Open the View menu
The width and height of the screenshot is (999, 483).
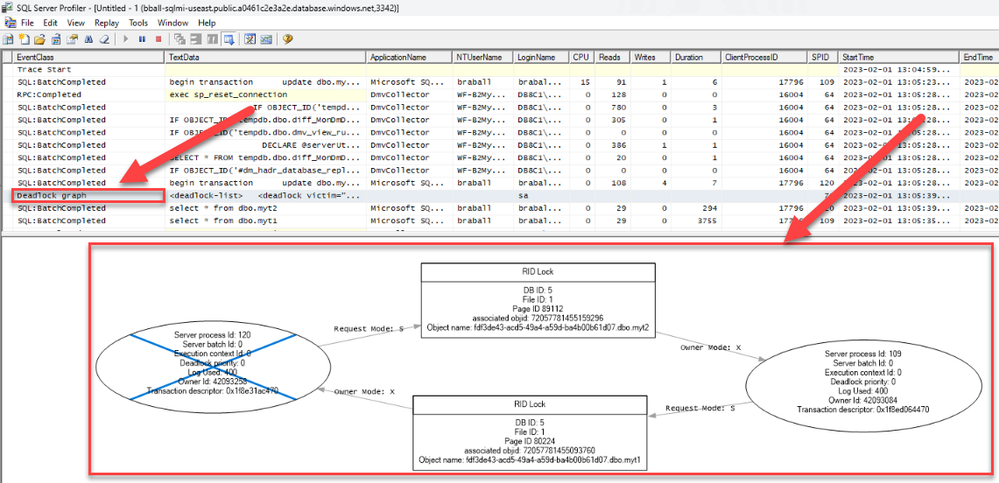tap(76, 22)
